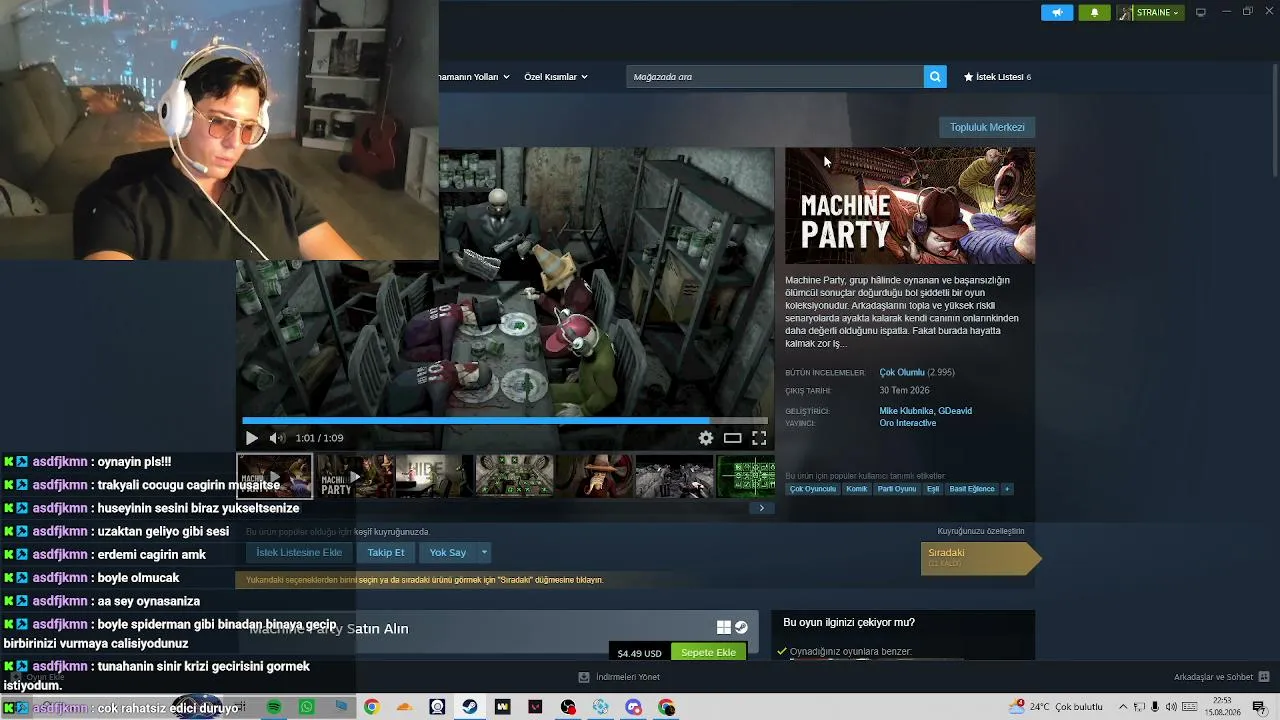The image size is (1280, 720).
Task: Play the game trailer video
Action: [x=251, y=438]
